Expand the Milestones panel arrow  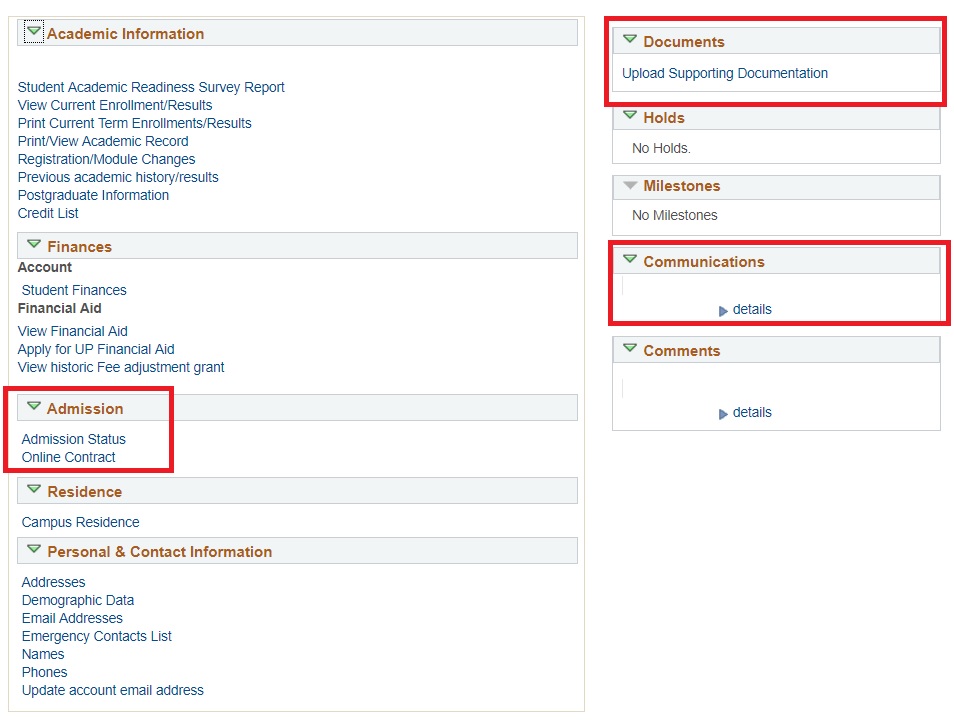coord(629,185)
